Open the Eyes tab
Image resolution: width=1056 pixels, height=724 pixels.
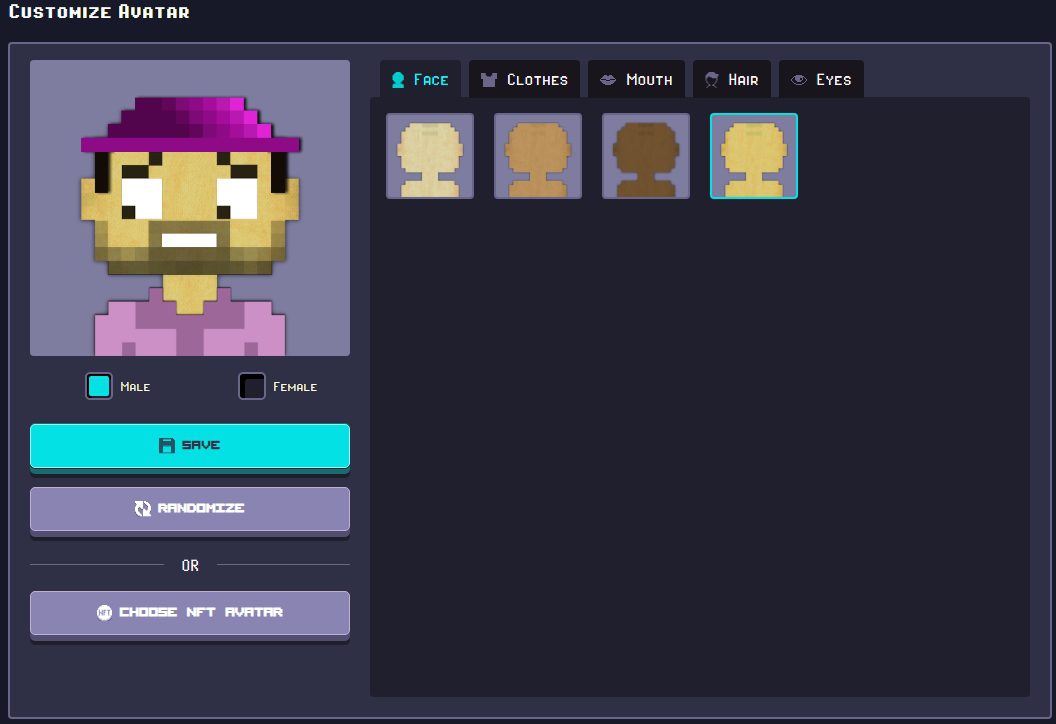click(821, 79)
